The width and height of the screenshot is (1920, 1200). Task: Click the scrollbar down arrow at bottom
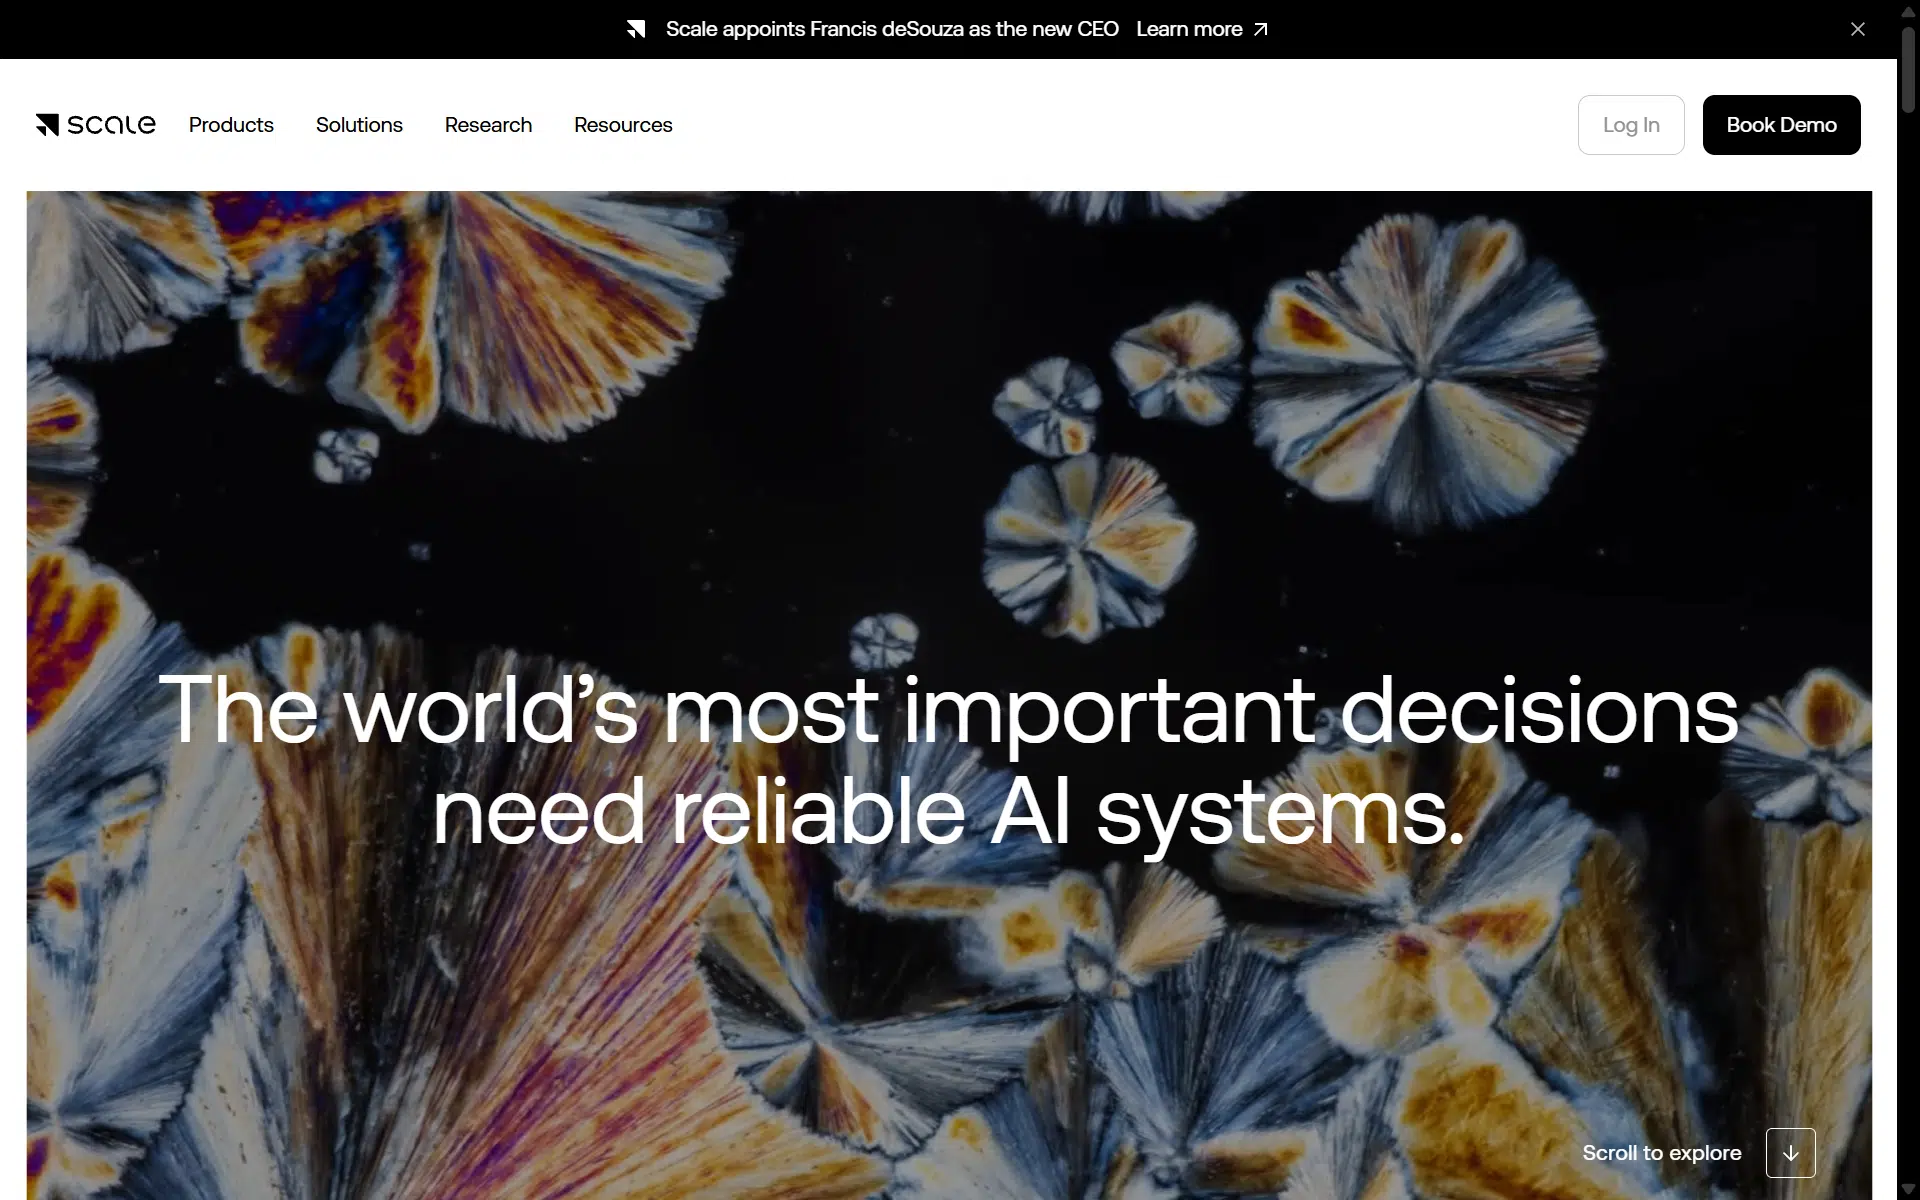(x=1908, y=1189)
